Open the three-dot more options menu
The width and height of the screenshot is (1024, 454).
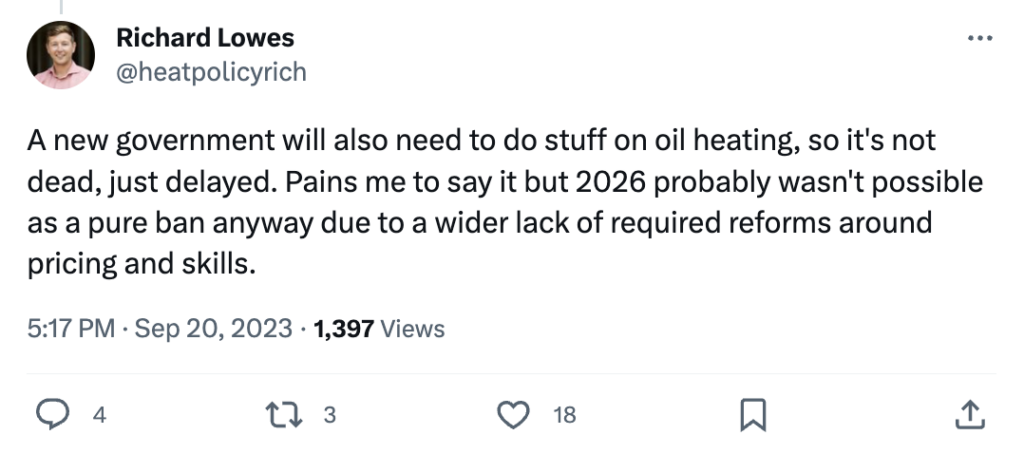[x=977, y=39]
